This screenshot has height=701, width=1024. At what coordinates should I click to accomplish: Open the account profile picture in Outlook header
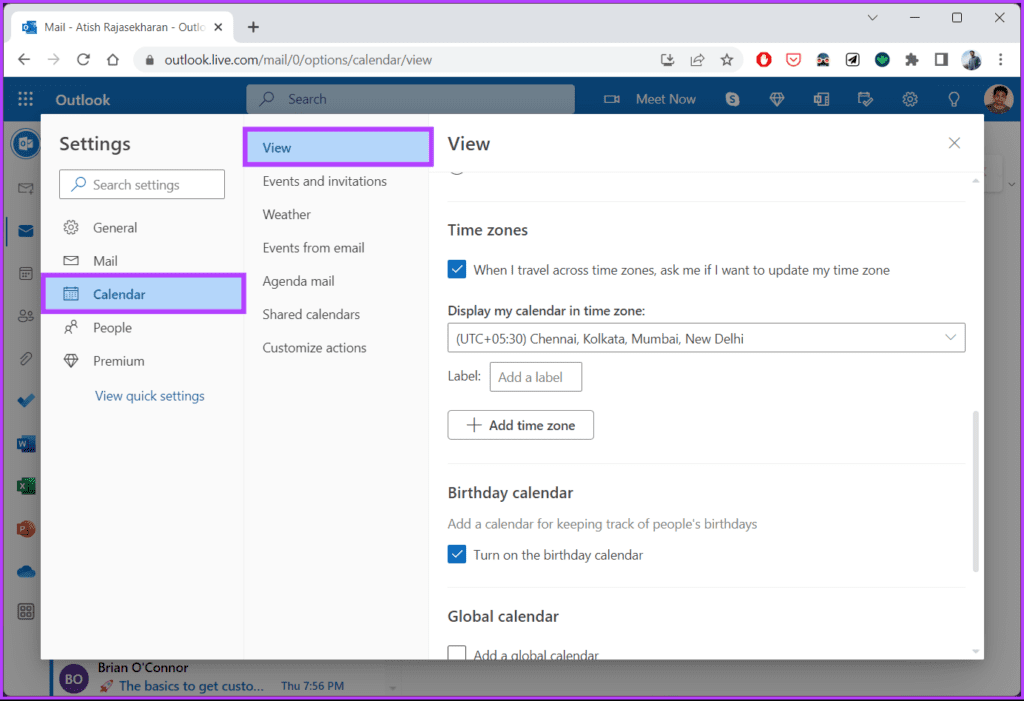998,99
